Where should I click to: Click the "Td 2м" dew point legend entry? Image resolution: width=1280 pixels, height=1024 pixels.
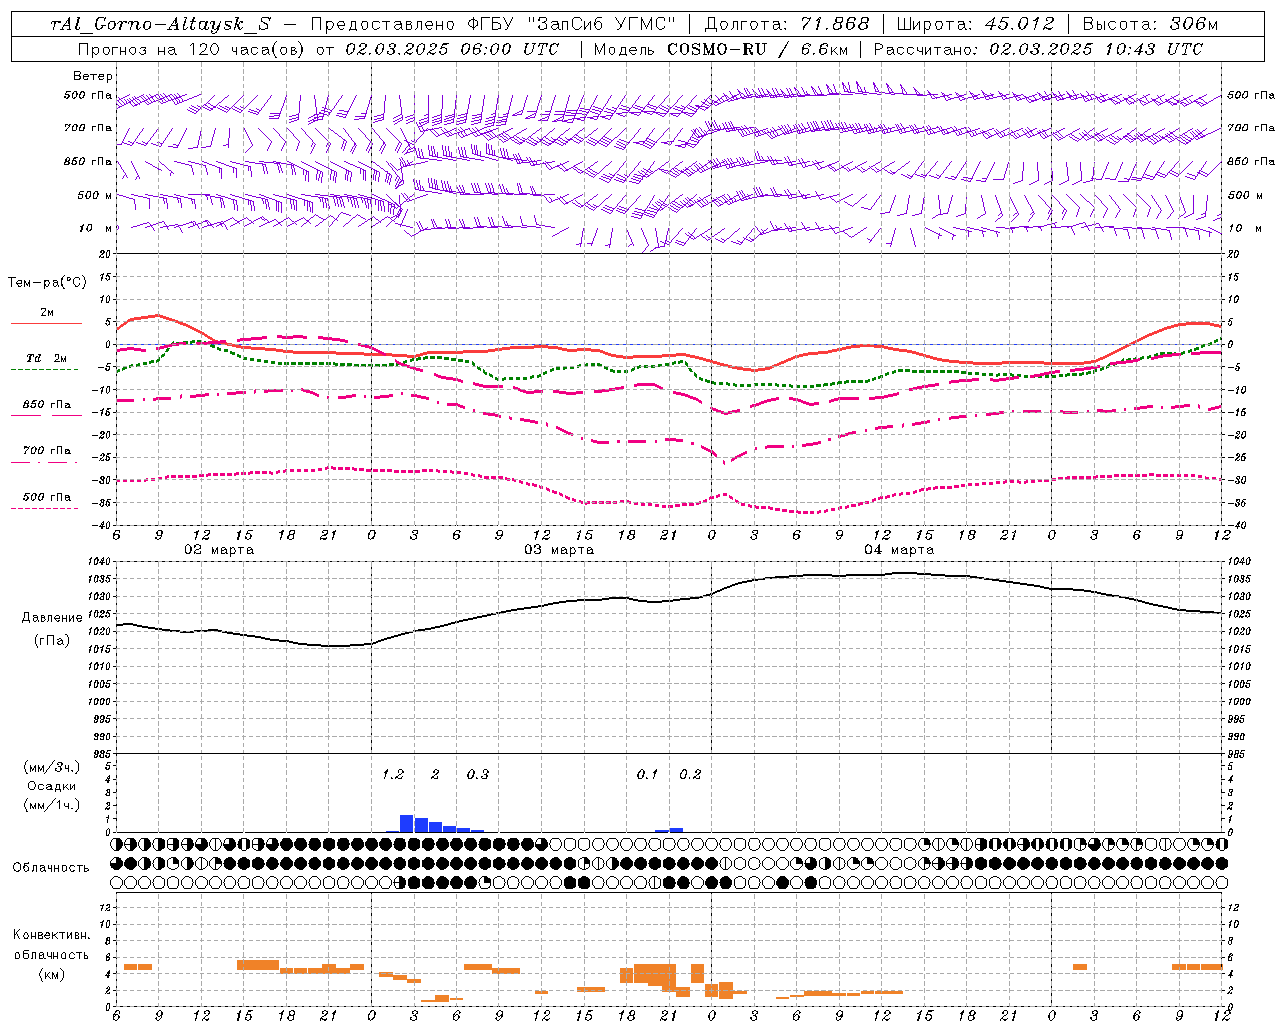click(x=46, y=358)
